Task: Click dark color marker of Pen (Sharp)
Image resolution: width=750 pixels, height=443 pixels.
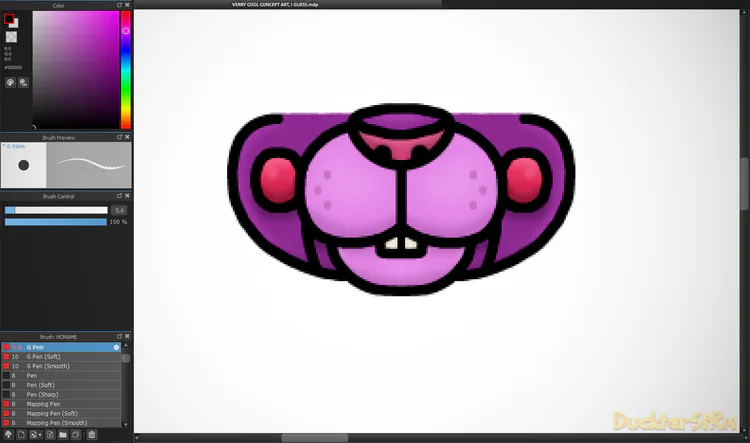Action: pos(6,395)
